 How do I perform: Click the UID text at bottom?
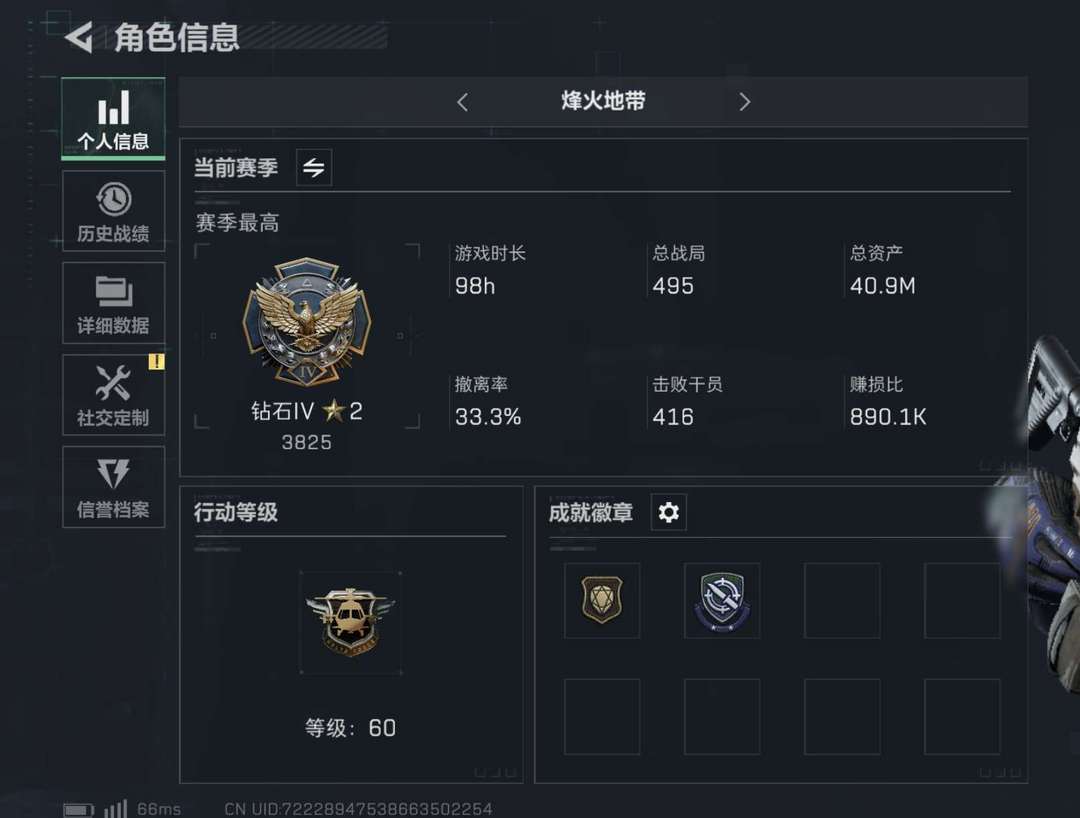click(359, 808)
